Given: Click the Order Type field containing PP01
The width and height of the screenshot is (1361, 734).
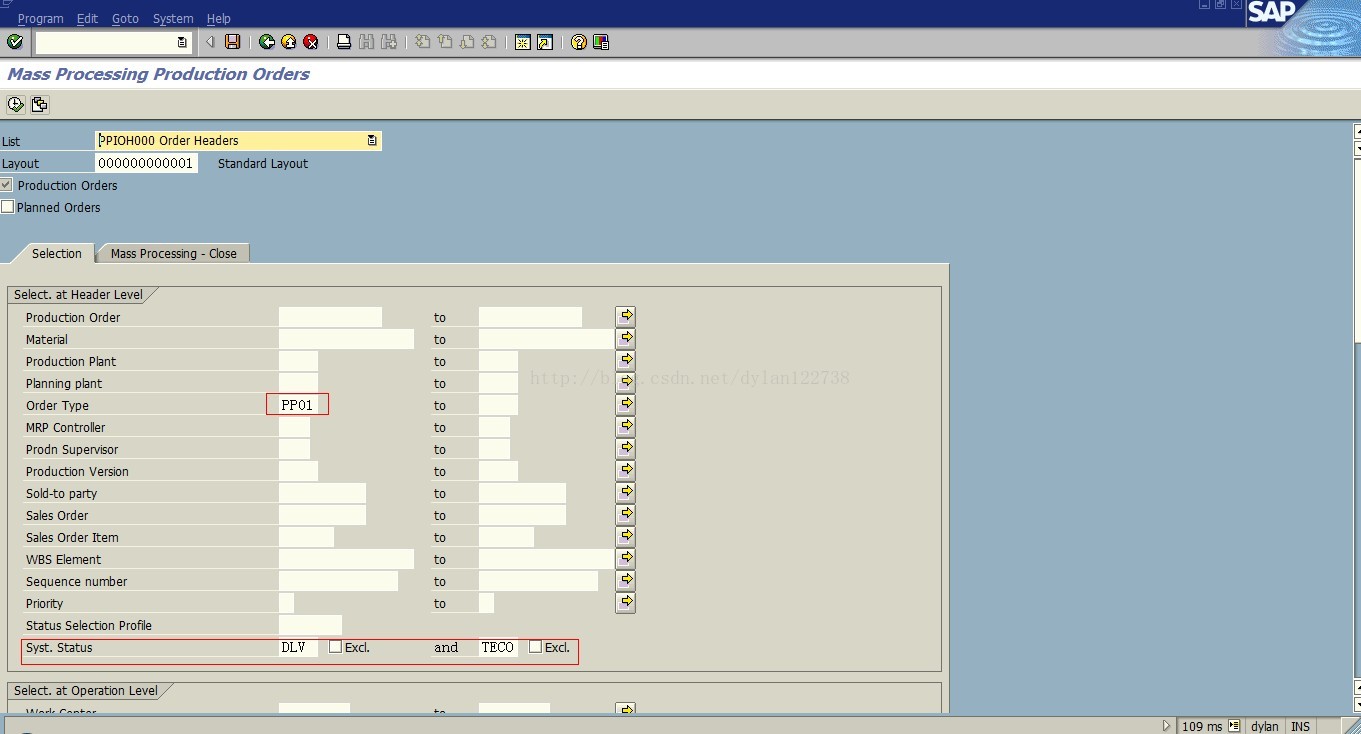Looking at the screenshot, I should [298, 405].
